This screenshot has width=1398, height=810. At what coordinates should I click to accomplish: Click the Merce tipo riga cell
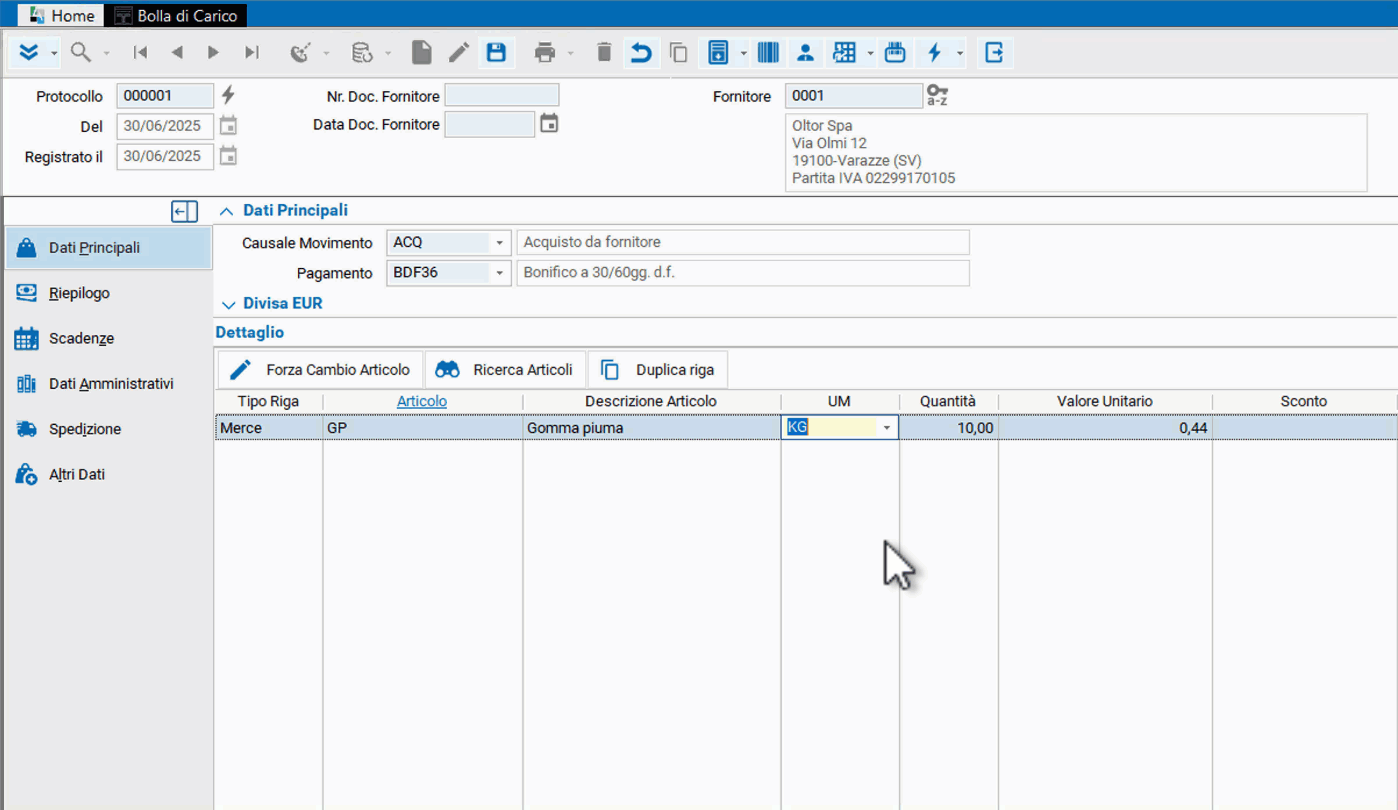(x=268, y=428)
